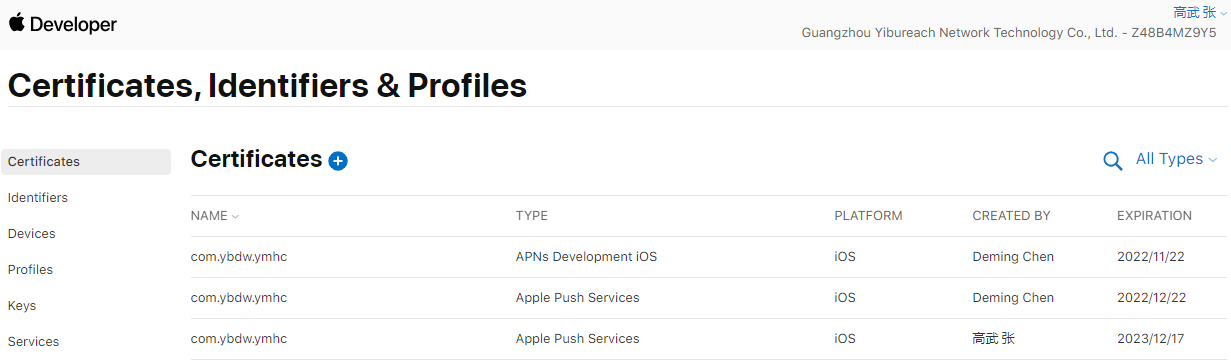The height and width of the screenshot is (362, 1231).
Task: Go to Services in the sidebar
Action: coord(33,342)
